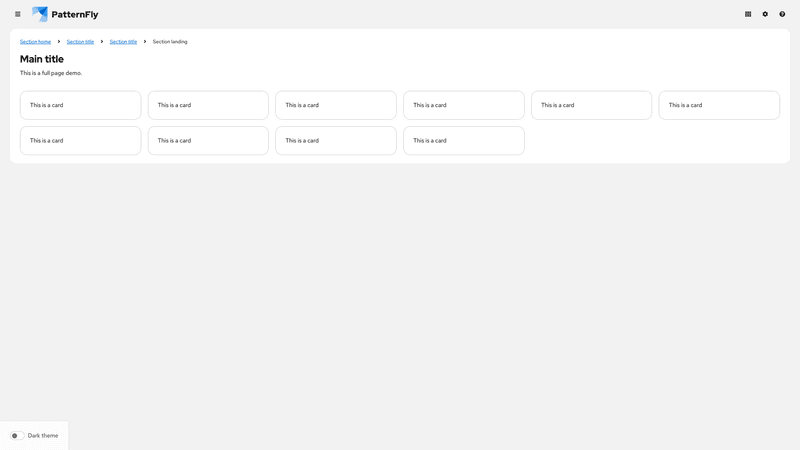
Task: Select the second card in the bottom row
Action: pos(208,140)
